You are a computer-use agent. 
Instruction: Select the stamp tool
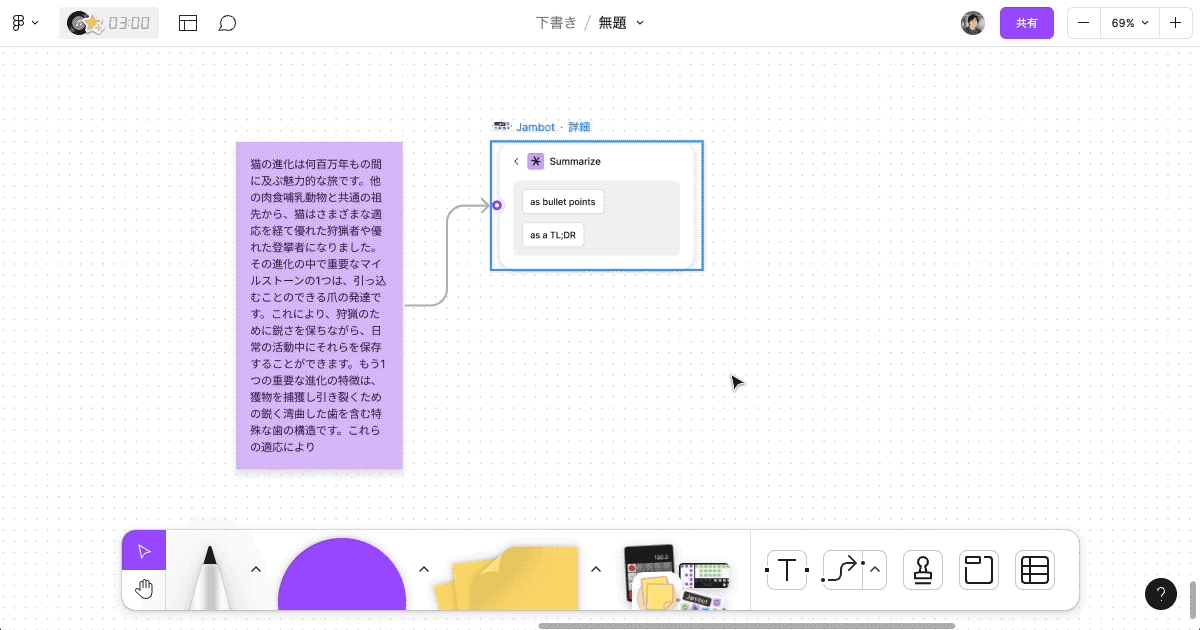pos(922,570)
